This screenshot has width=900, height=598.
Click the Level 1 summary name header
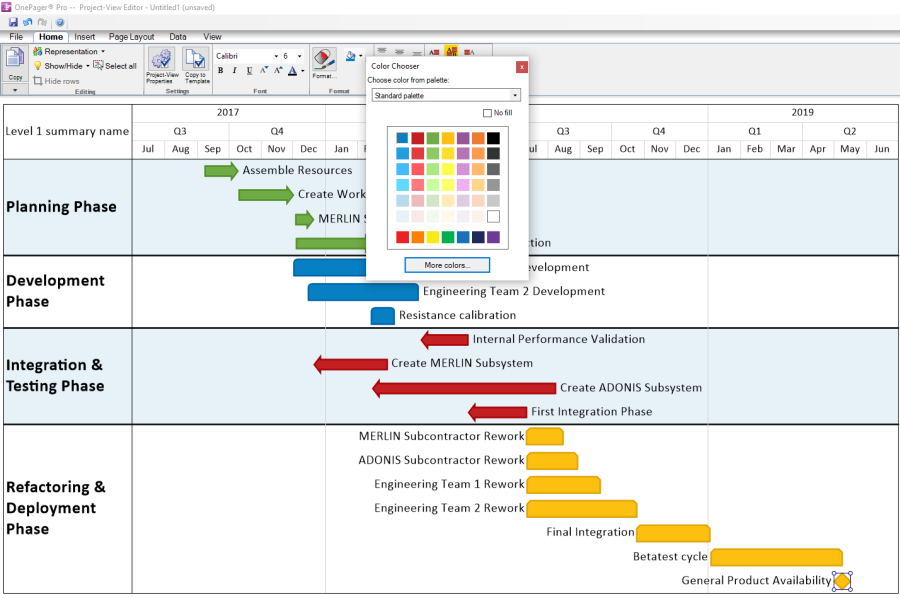(67, 131)
